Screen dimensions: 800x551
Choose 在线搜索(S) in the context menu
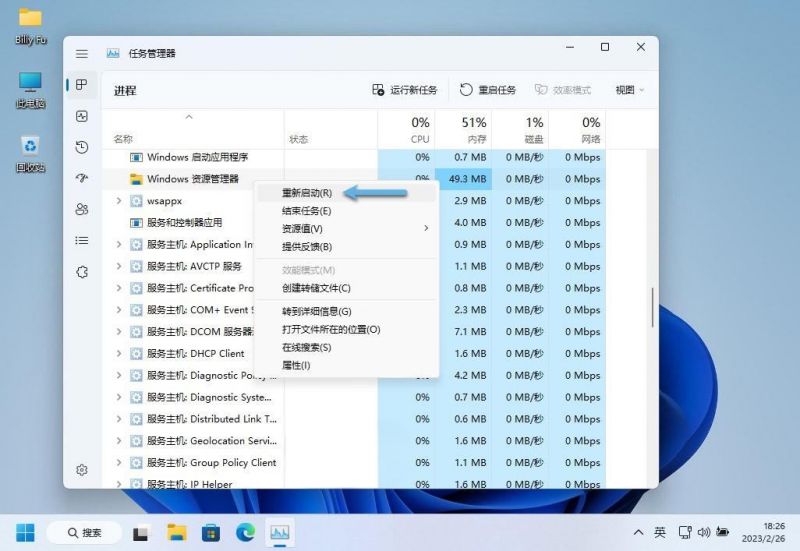(x=346, y=347)
